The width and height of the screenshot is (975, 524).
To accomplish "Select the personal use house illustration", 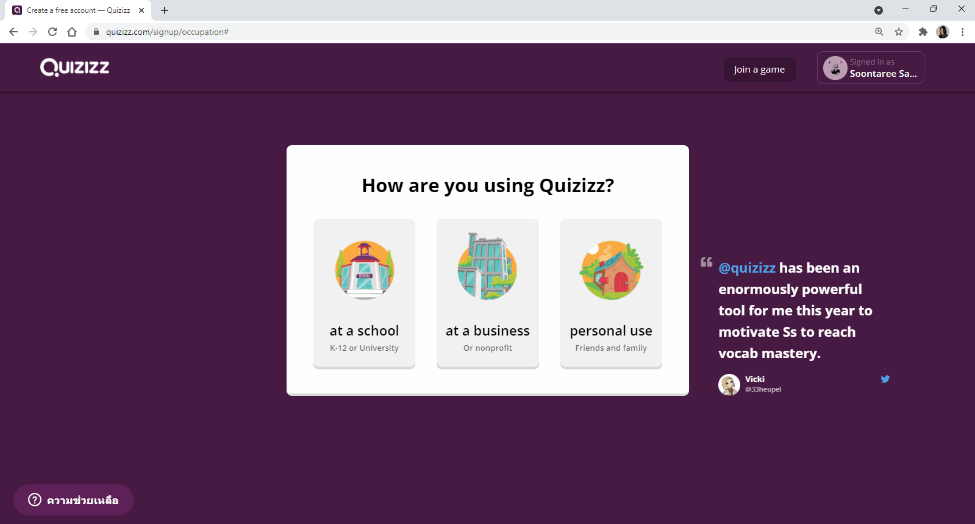I will coord(611,270).
